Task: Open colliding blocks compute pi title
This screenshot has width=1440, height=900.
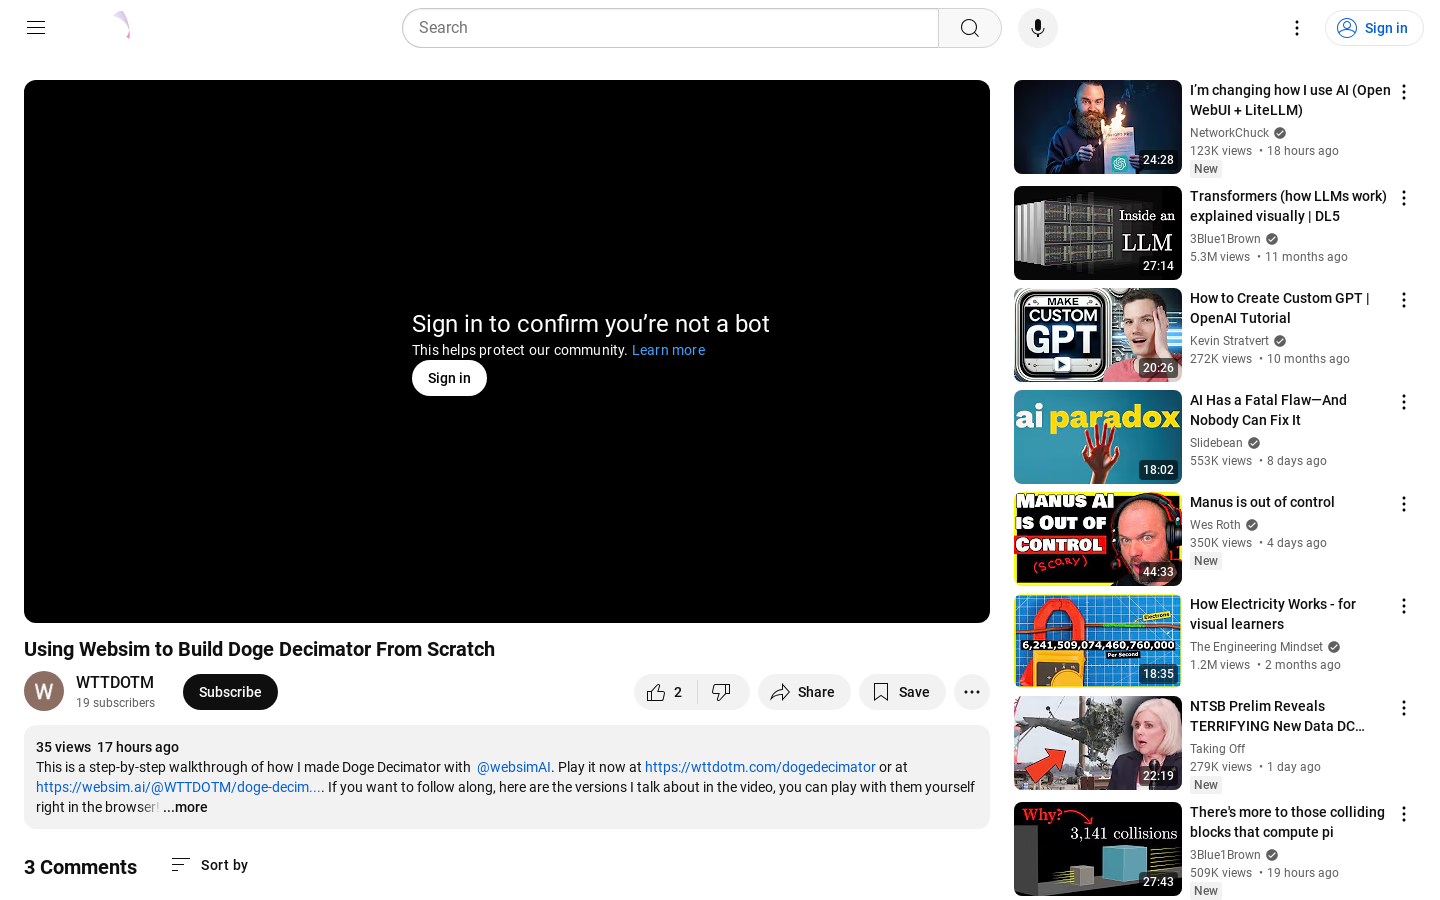Action: [x=1287, y=822]
